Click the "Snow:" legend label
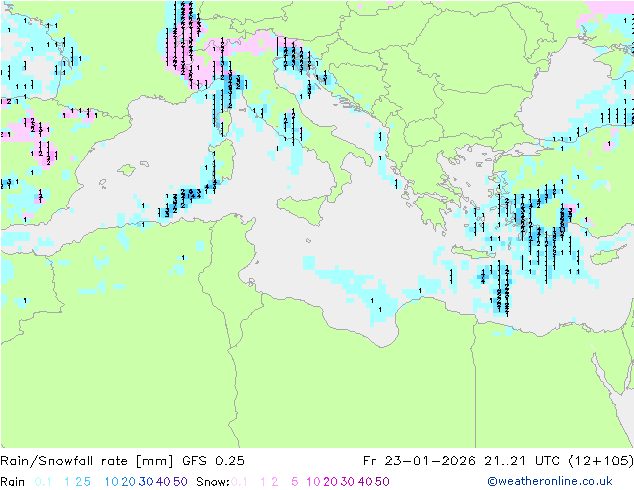The height and width of the screenshot is (490, 634). click(213, 482)
